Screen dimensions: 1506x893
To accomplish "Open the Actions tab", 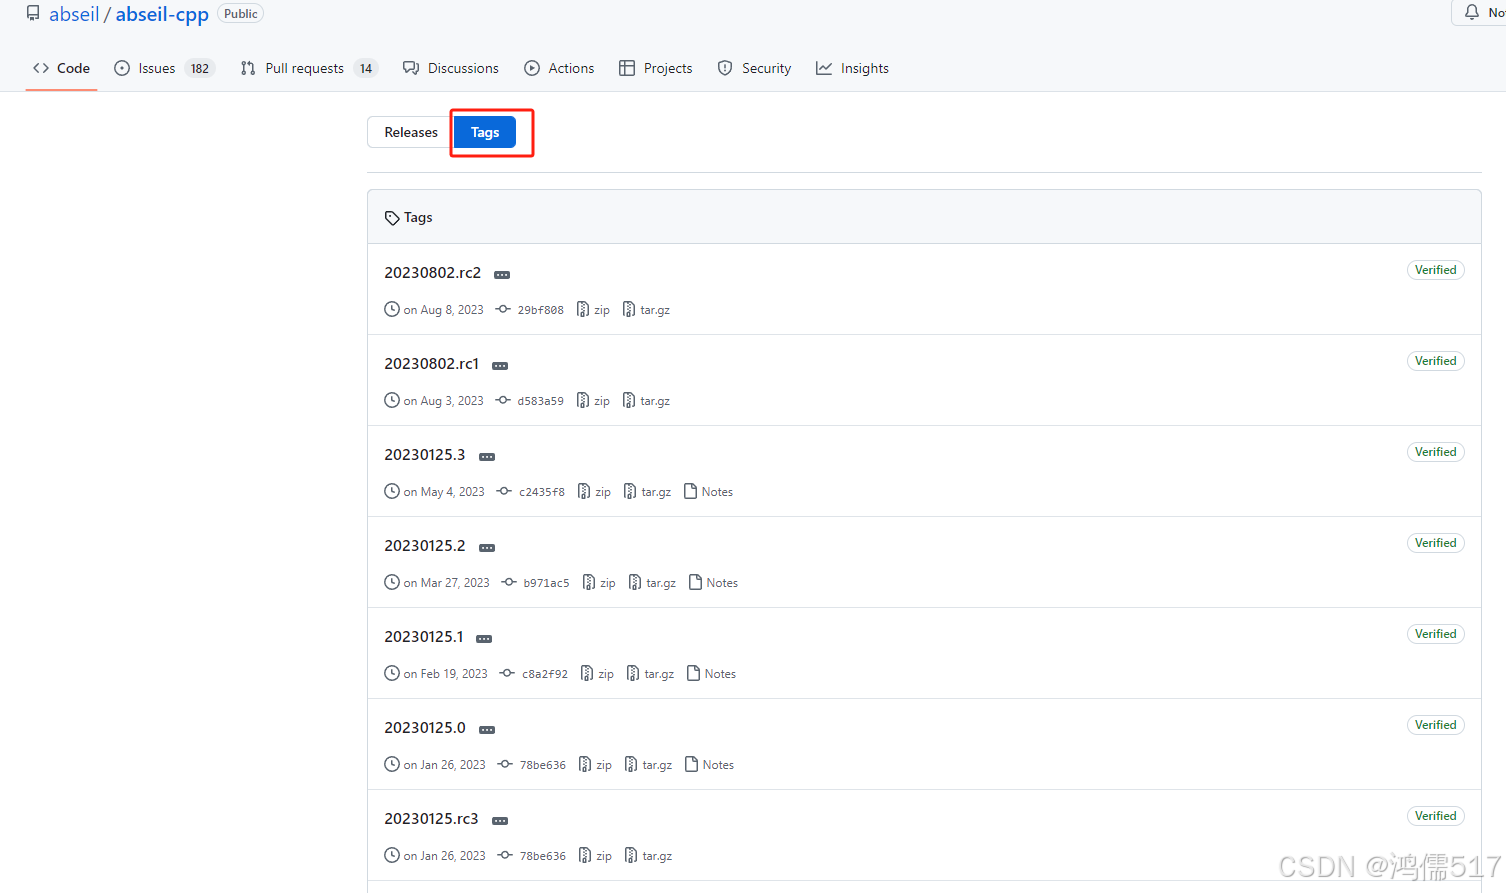I will pos(559,68).
